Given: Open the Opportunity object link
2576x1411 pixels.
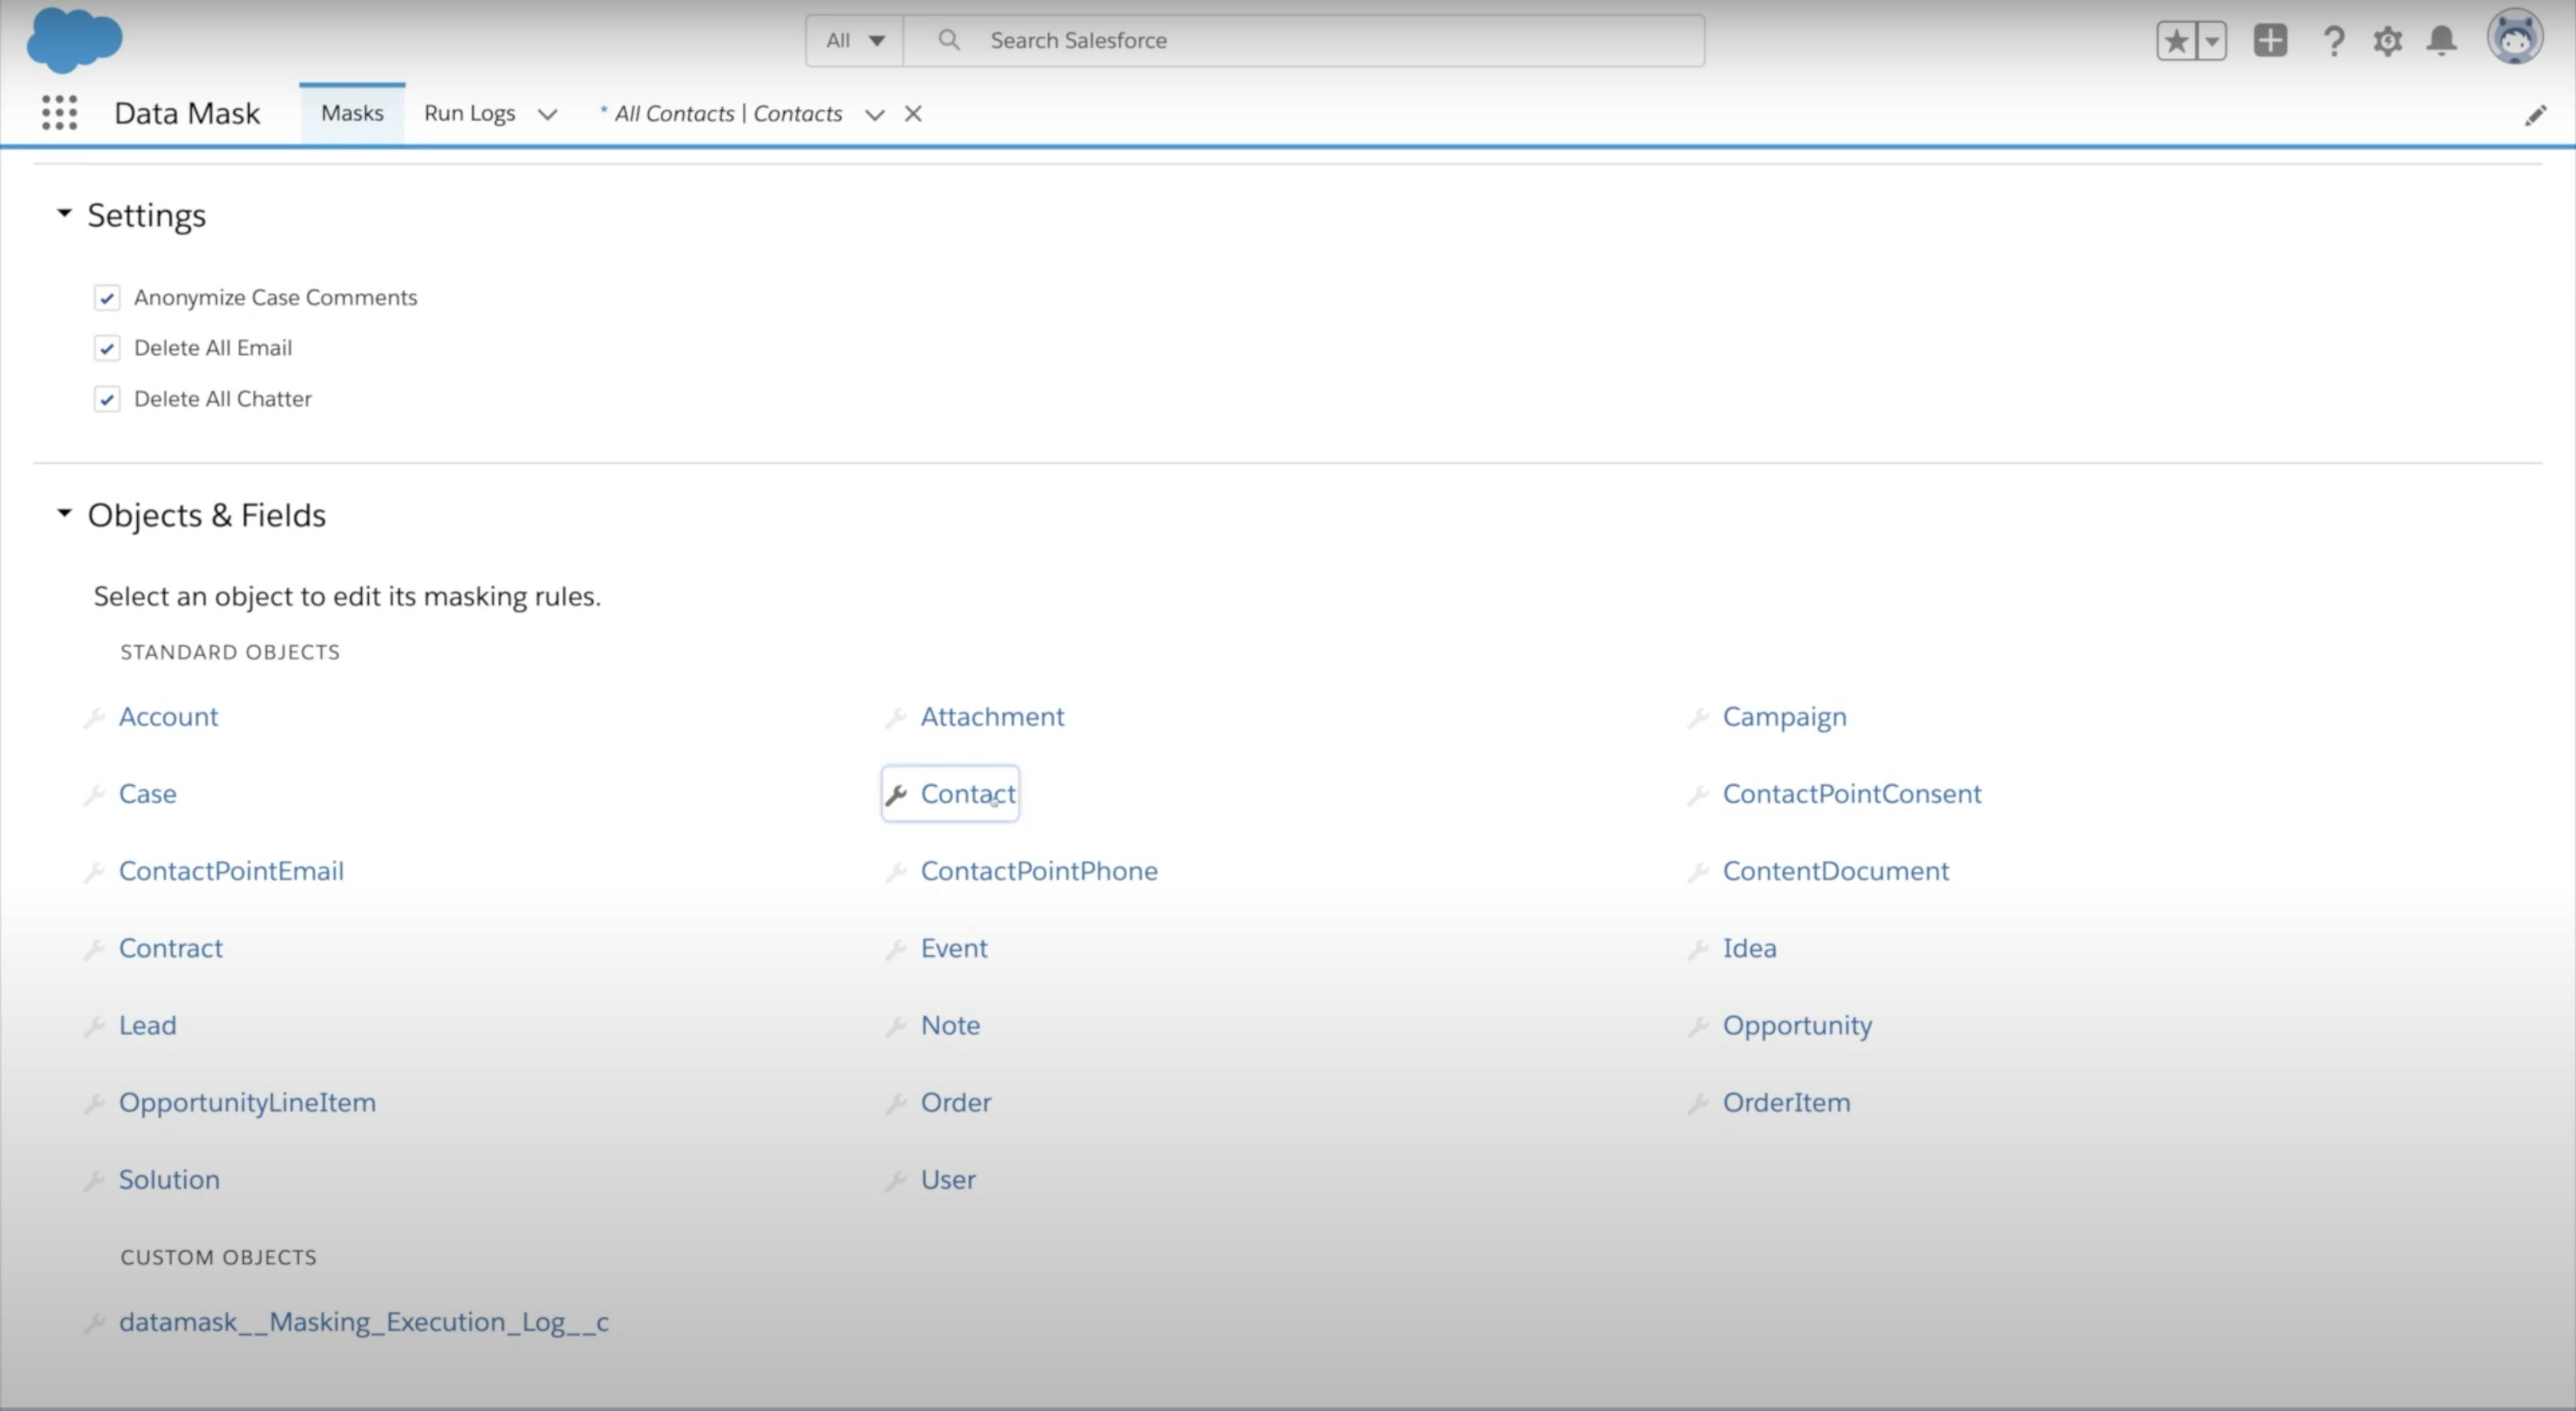Looking at the screenshot, I should pyautogui.click(x=1797, y=1026).
